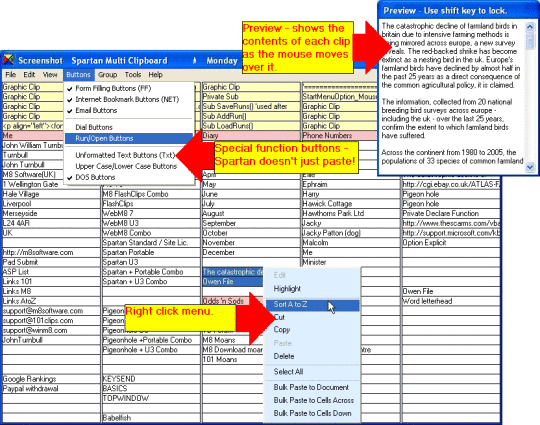Toggle DOS Buttons option off
The image size is (540, 425).
point(129,177)
